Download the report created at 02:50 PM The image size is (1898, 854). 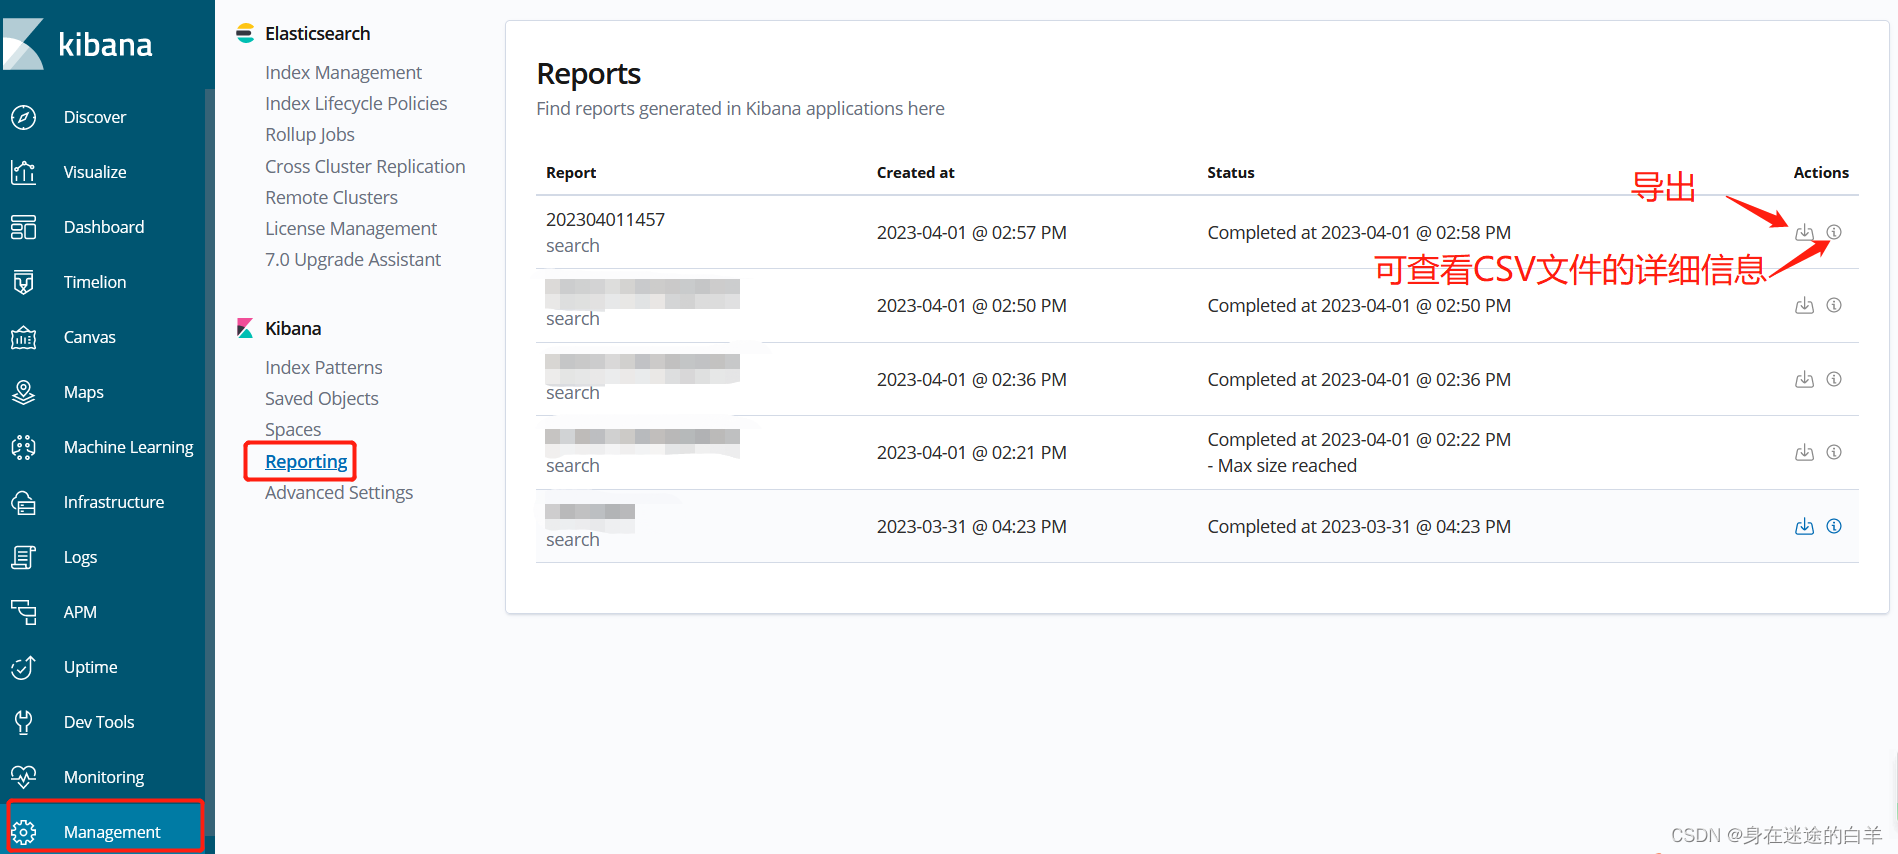pos(1804,305)
